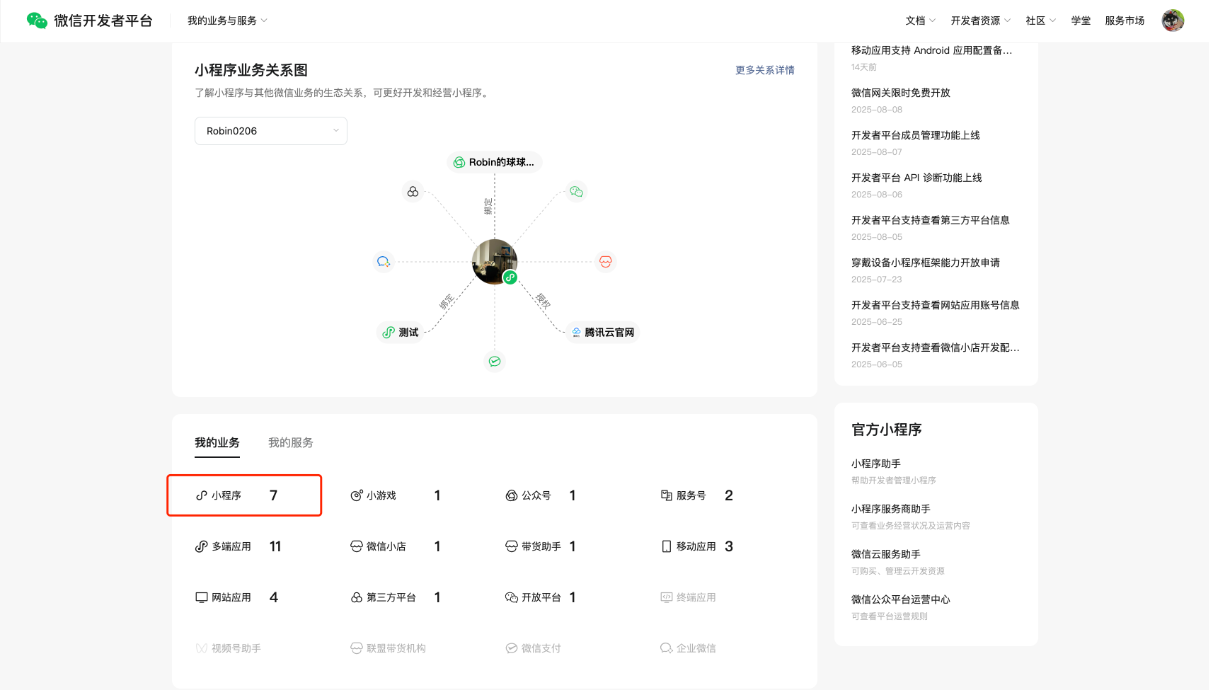Expand the 我的业务与服务 dropdown
Image resolution: width=1209 pixels, height=690 pixels.
227,21
